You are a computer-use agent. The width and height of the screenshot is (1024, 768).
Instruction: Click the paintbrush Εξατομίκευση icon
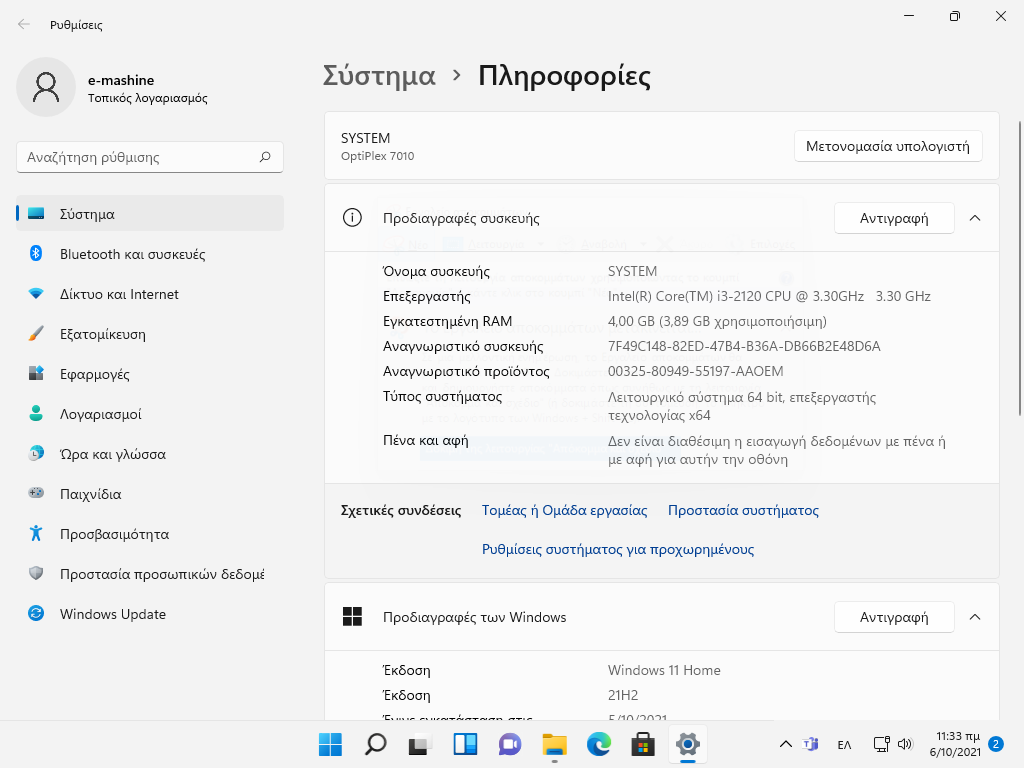coord(36,334)
